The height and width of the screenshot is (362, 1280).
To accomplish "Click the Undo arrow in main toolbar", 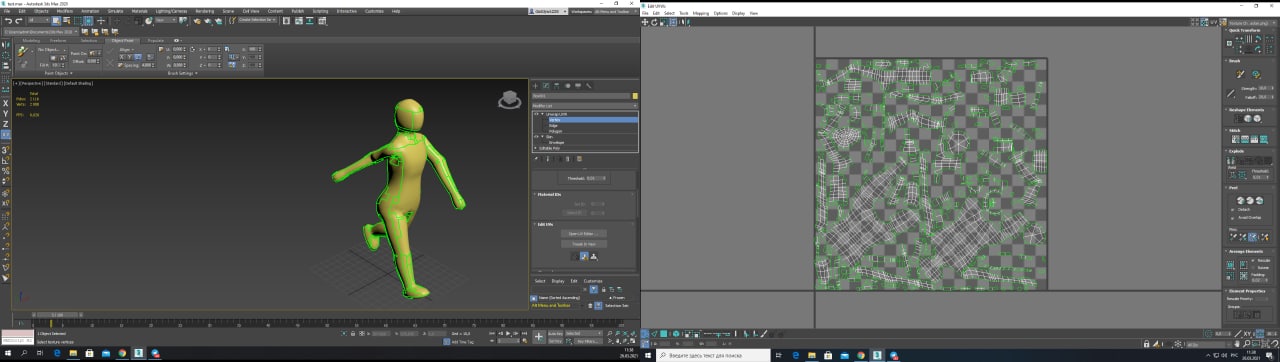I will pyautogui.click(x=8, y=20).
